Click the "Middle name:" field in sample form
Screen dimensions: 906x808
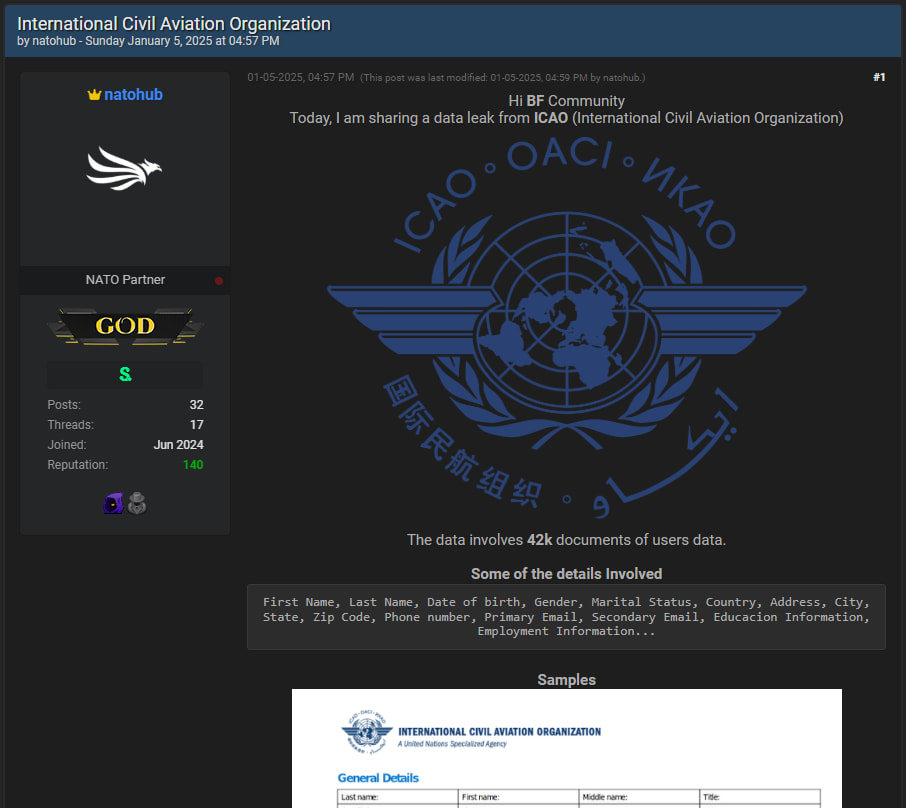(639, 798)
